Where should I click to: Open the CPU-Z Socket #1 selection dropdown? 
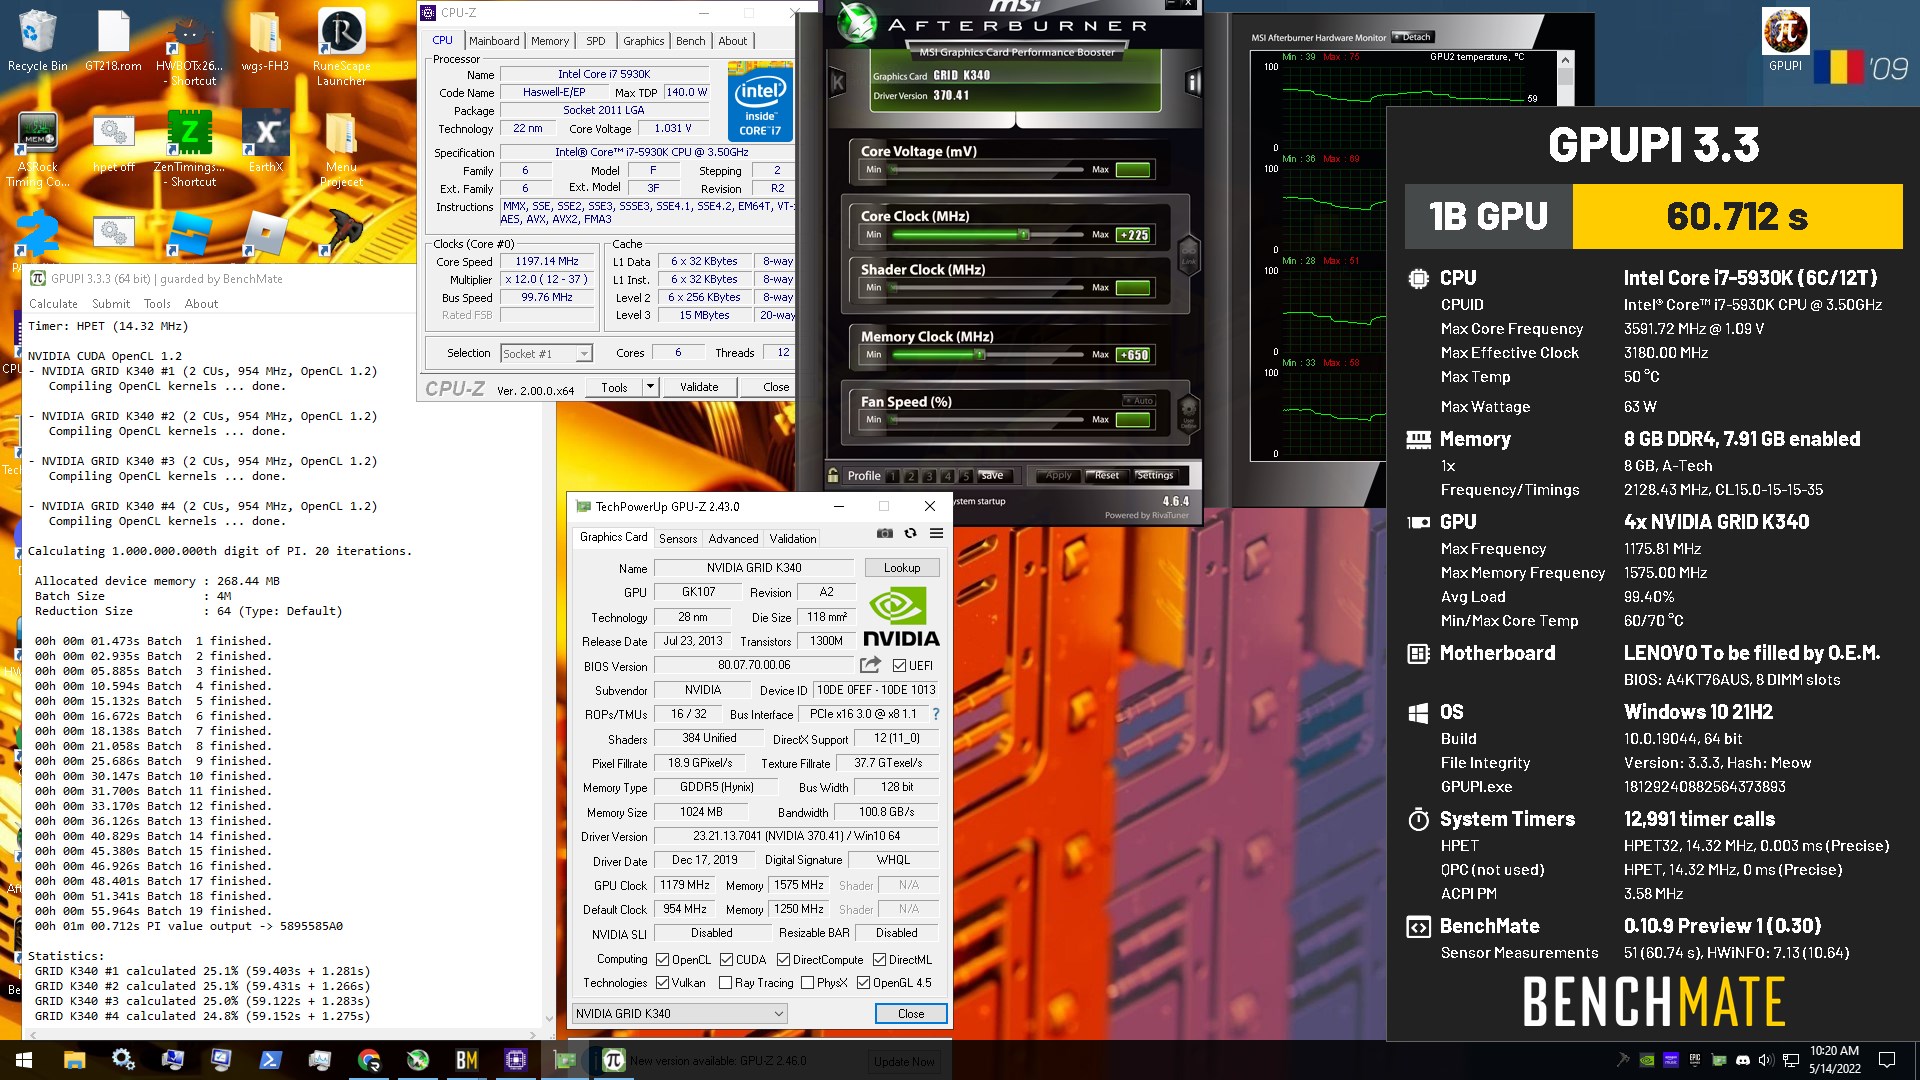pos(546,353)
